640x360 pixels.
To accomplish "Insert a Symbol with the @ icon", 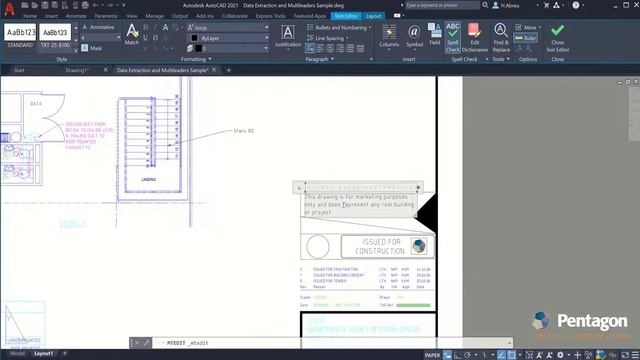I will 414,36.
